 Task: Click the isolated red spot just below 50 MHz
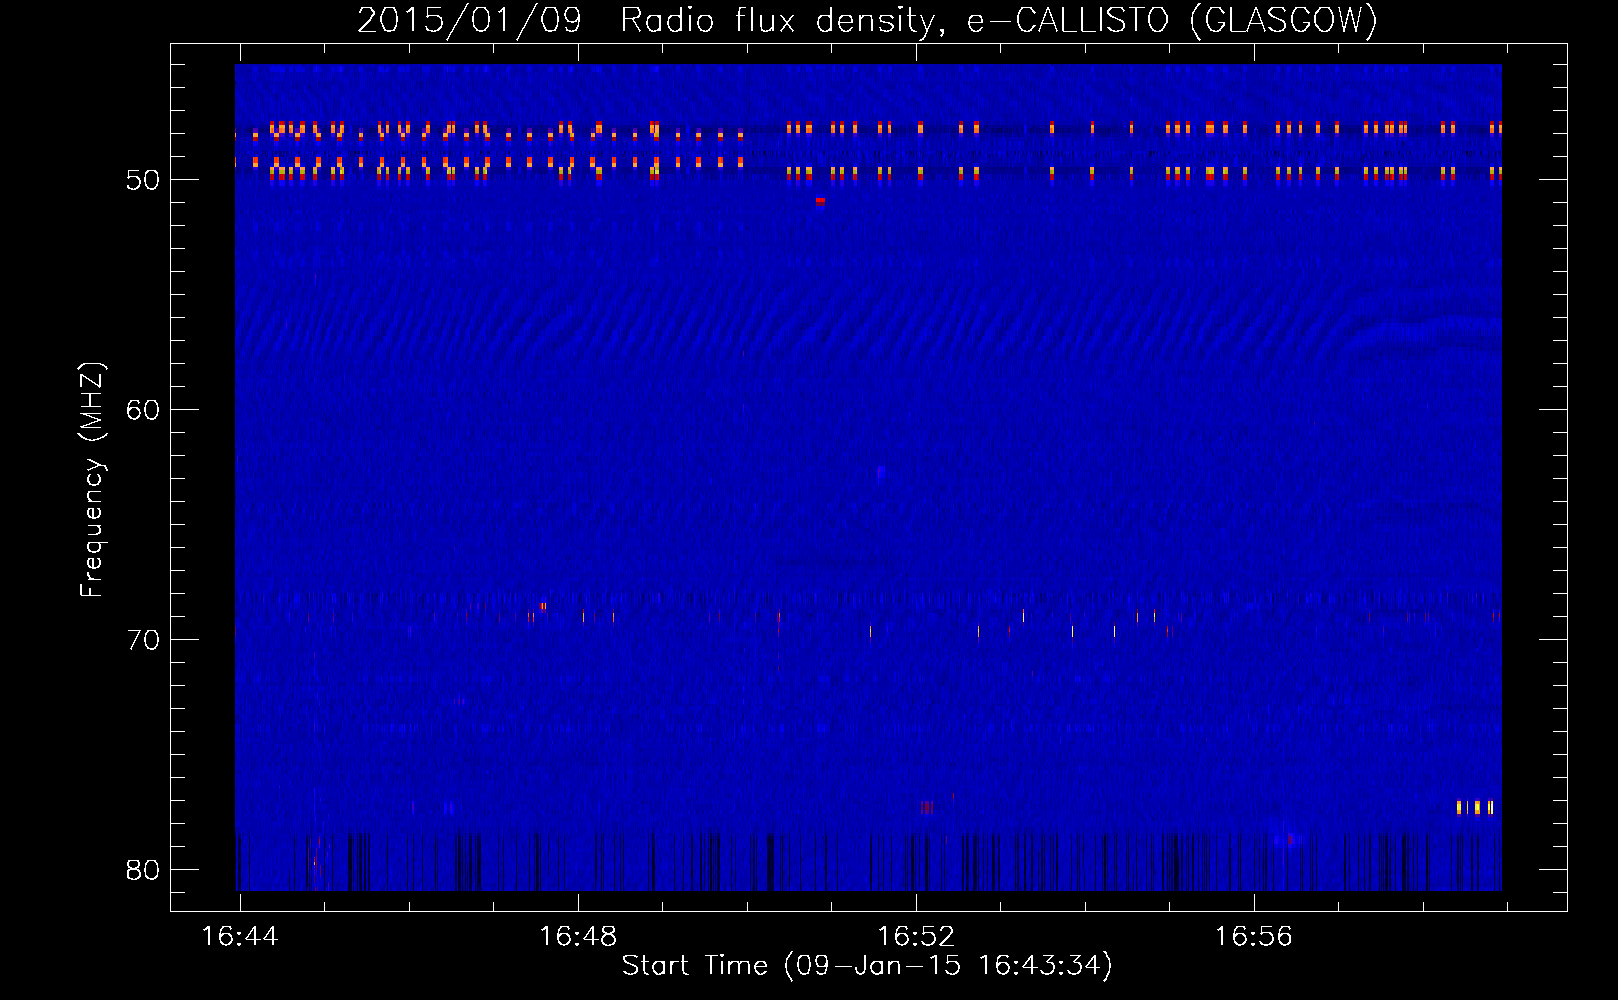pos(820,201)
